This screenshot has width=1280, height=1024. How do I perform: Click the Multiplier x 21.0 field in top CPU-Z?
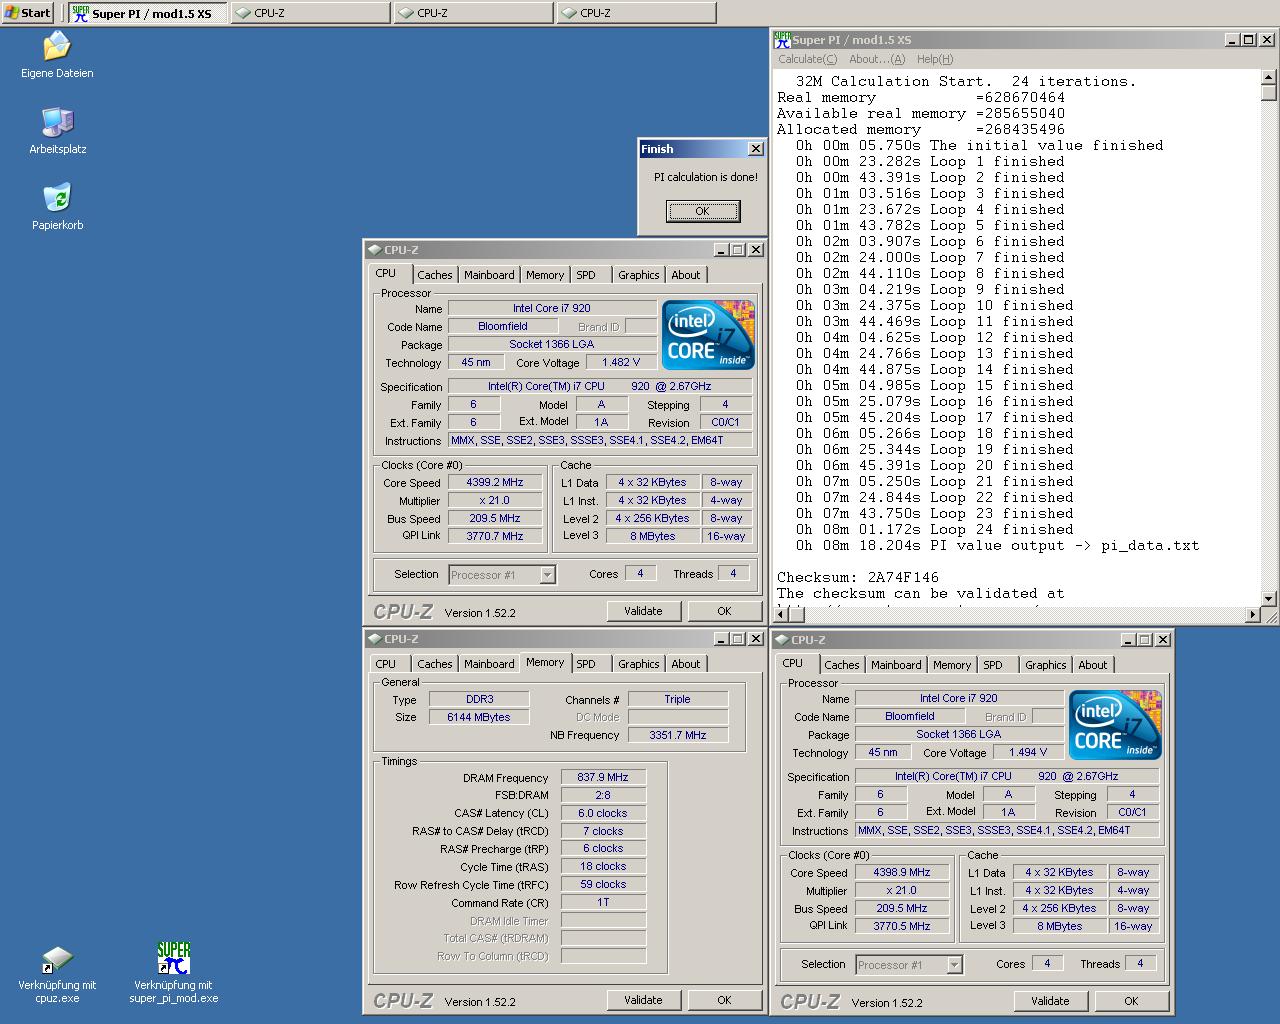point(495,500)
